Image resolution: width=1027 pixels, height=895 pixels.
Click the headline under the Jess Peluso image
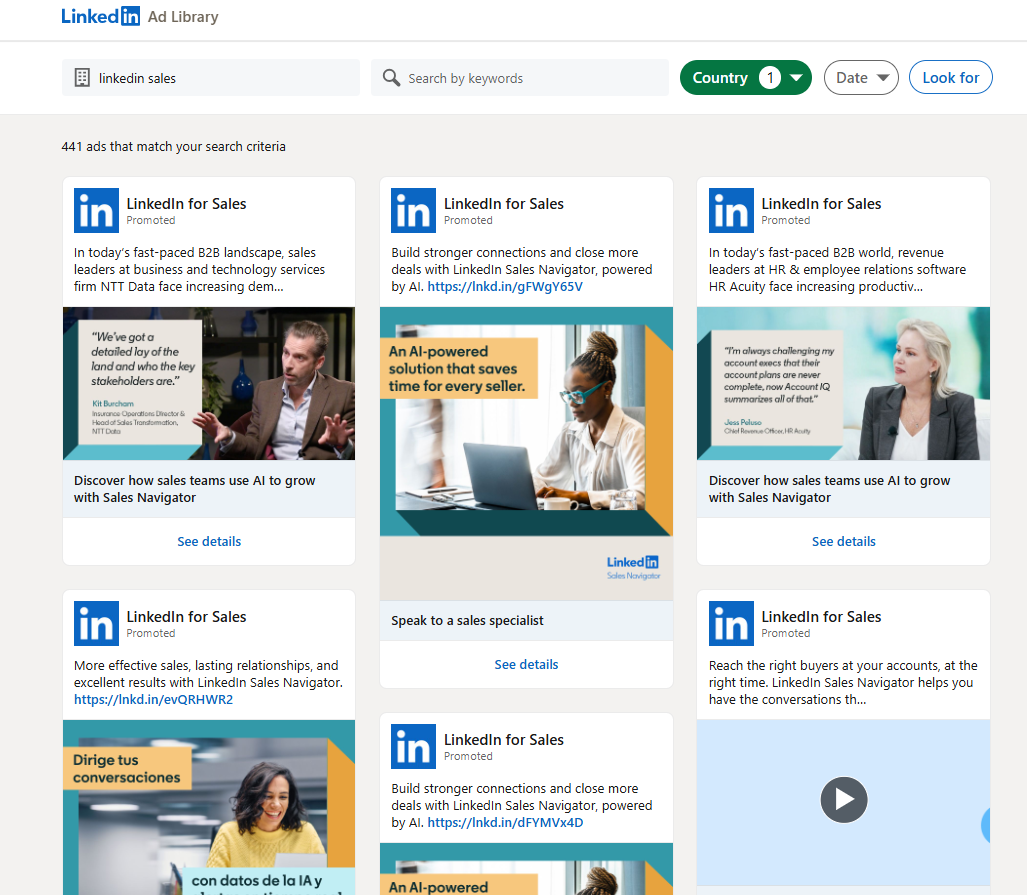[x=829, y=489]
